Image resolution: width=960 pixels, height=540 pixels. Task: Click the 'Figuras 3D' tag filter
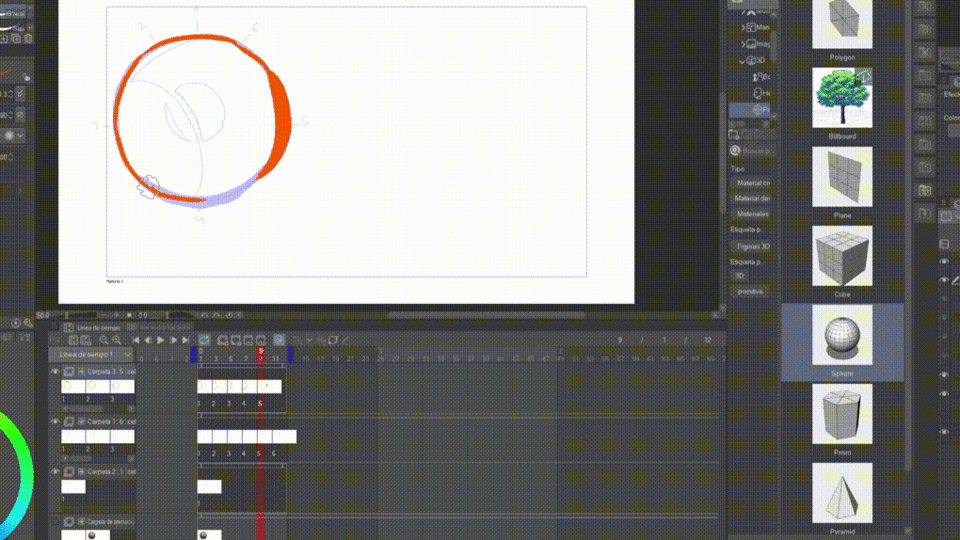tap(753, 247)
